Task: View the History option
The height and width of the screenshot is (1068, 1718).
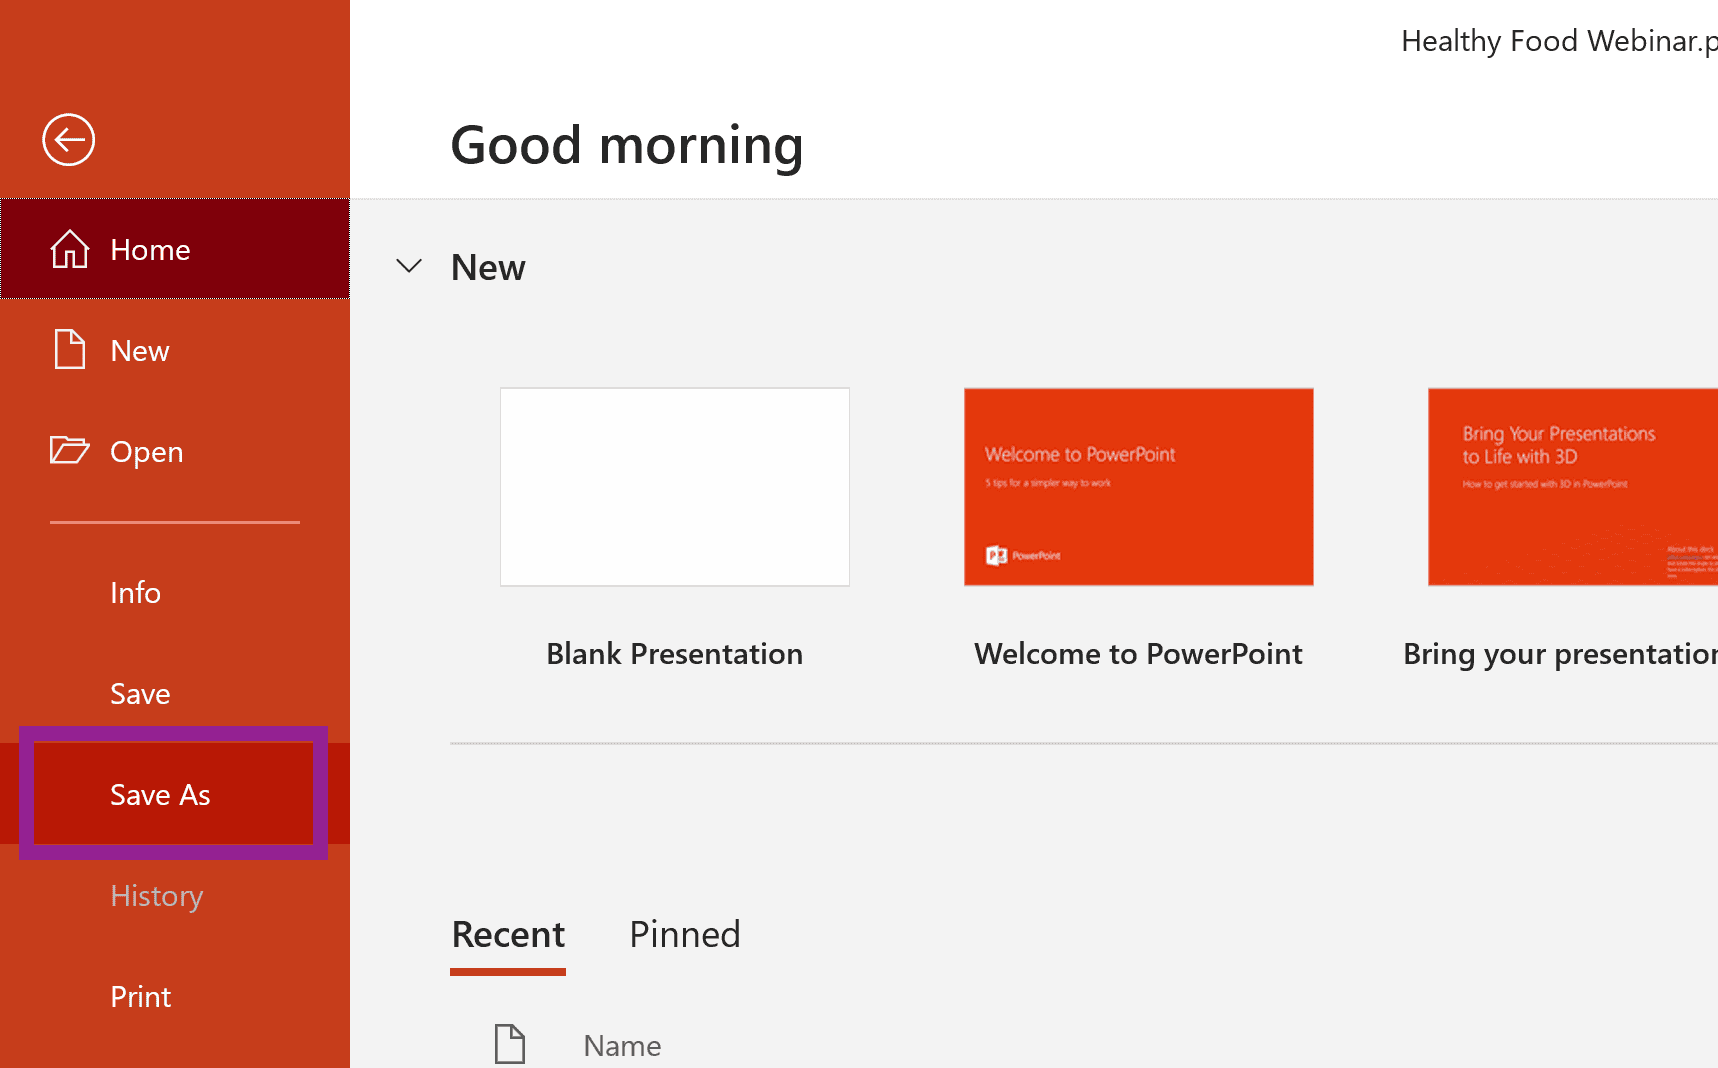Action: click(156, 895)
